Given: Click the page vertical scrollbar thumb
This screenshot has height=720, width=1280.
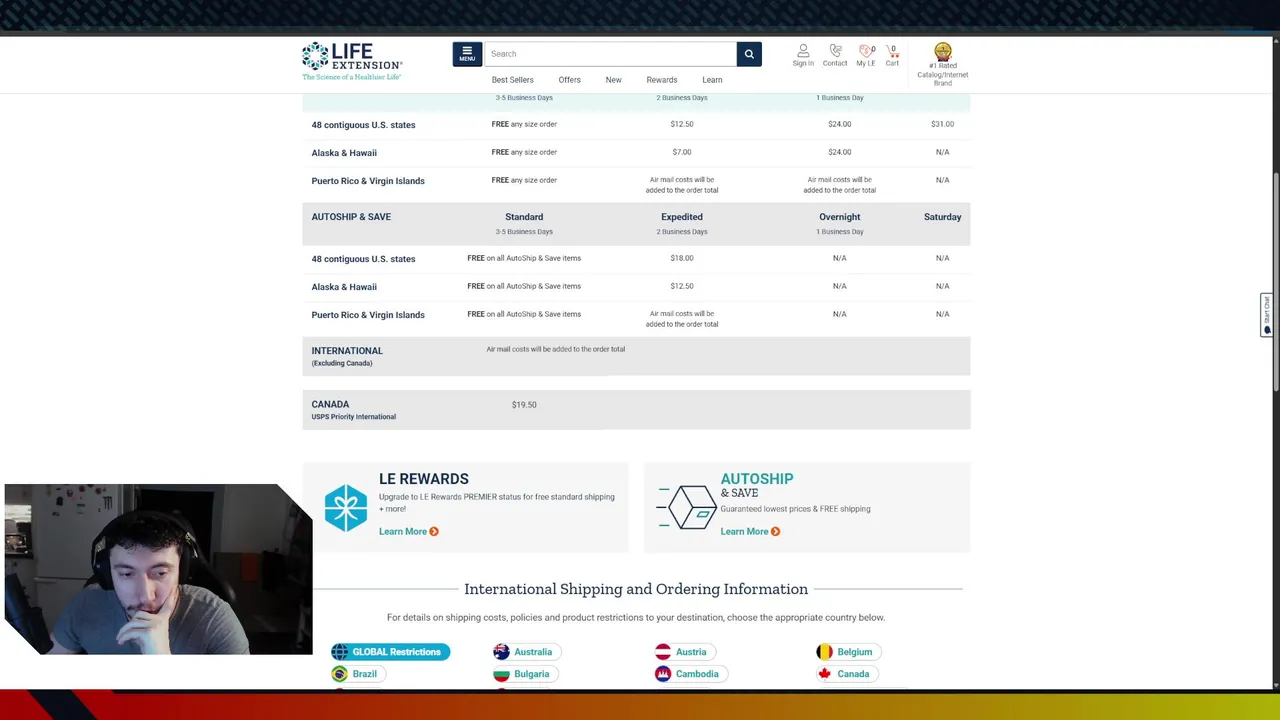Looking at the screenshot, I should [x=1275, y=282].
